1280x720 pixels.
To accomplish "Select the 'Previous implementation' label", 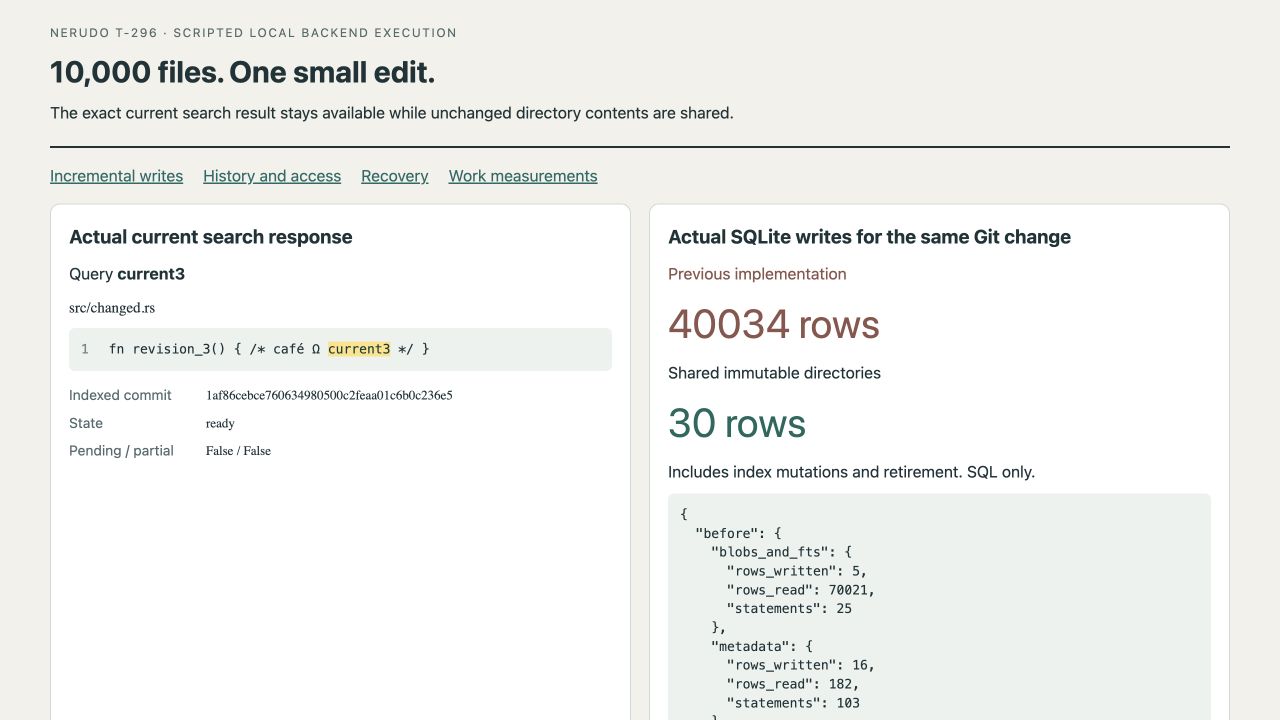I will coord(757,274).
